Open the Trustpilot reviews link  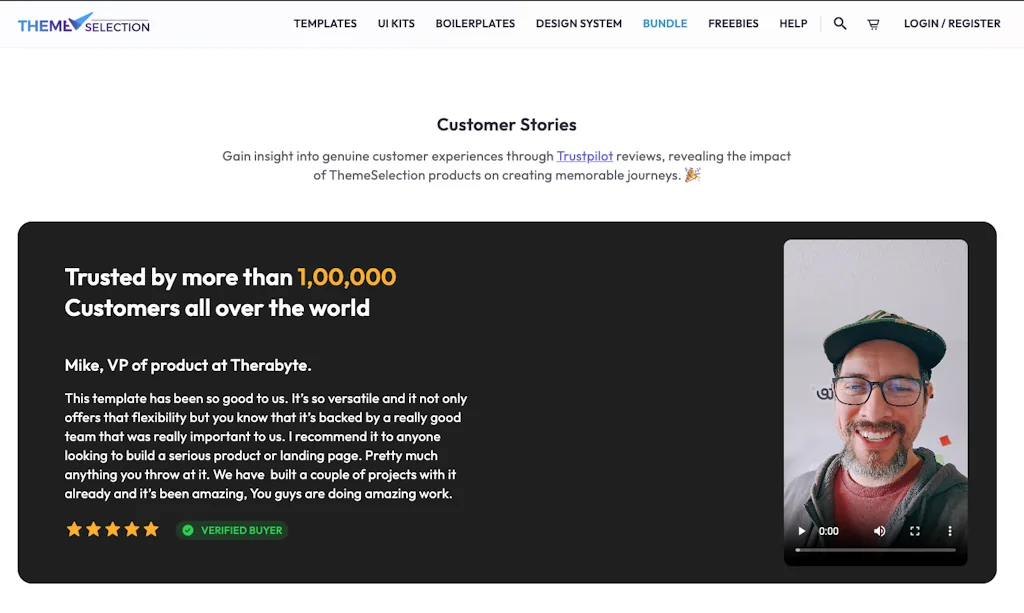tap(585, 156)
